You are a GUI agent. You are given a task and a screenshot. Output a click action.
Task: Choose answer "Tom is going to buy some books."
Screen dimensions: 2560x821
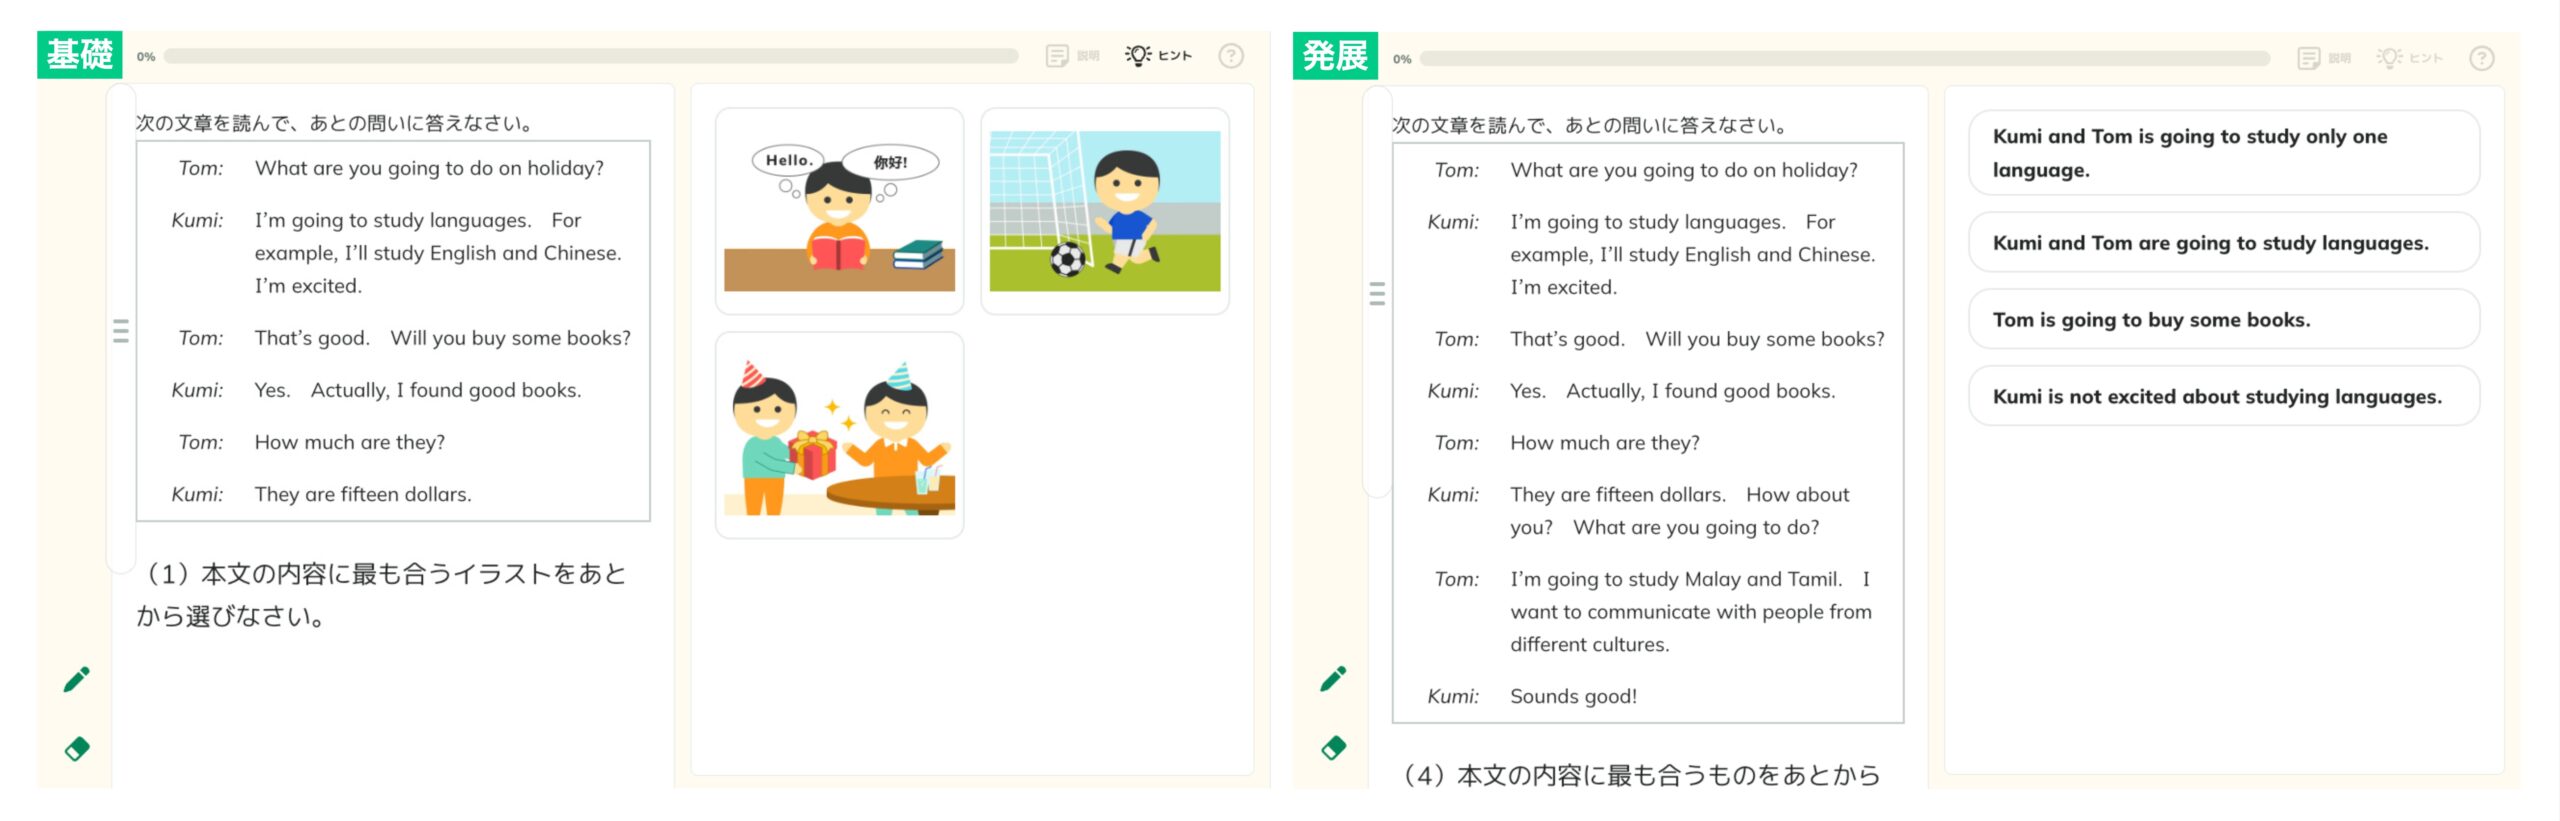2223,320
